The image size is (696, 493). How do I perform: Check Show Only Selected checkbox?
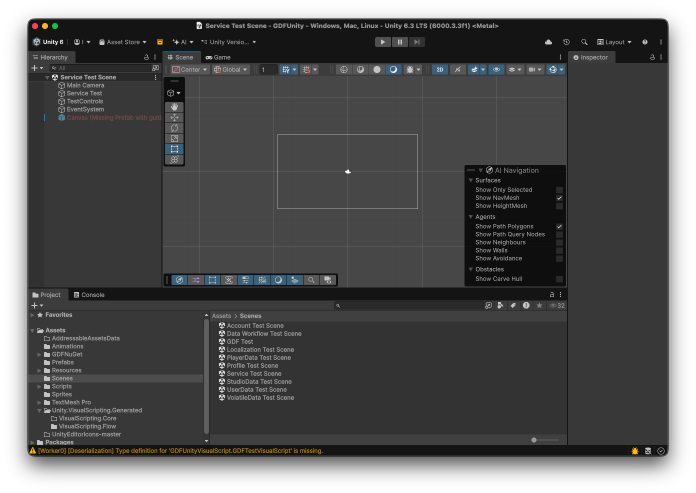coord(559,190)
